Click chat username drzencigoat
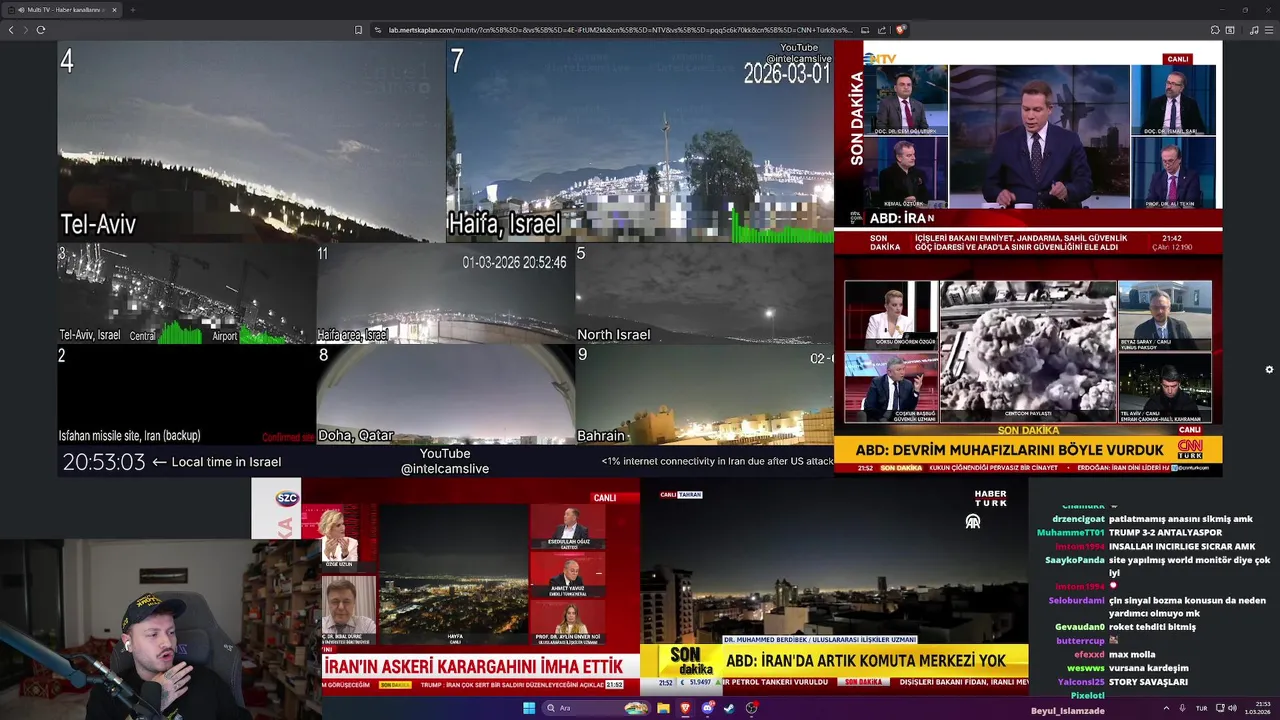Viewport: 1280px width, 720px height. coord(1078,519)
